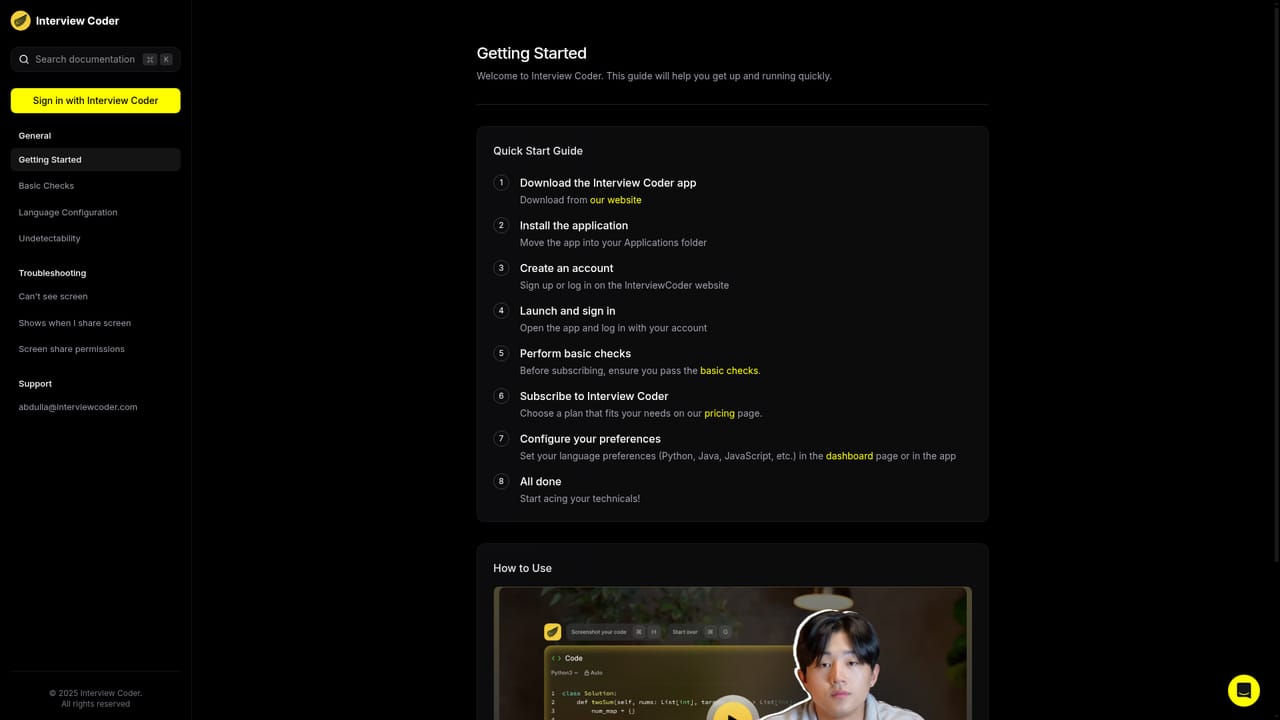Click the "Start acing your technicals!" line
The width and height of the screenshot is (1280, 720).
pos(580,499)
